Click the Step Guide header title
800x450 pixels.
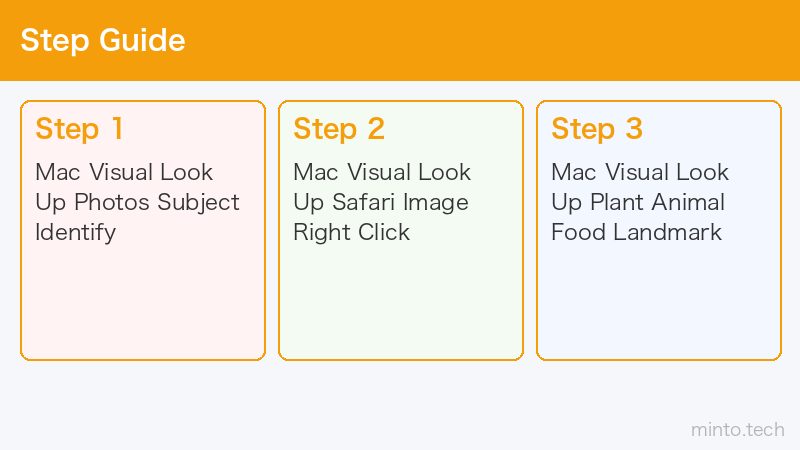point(103,40)
